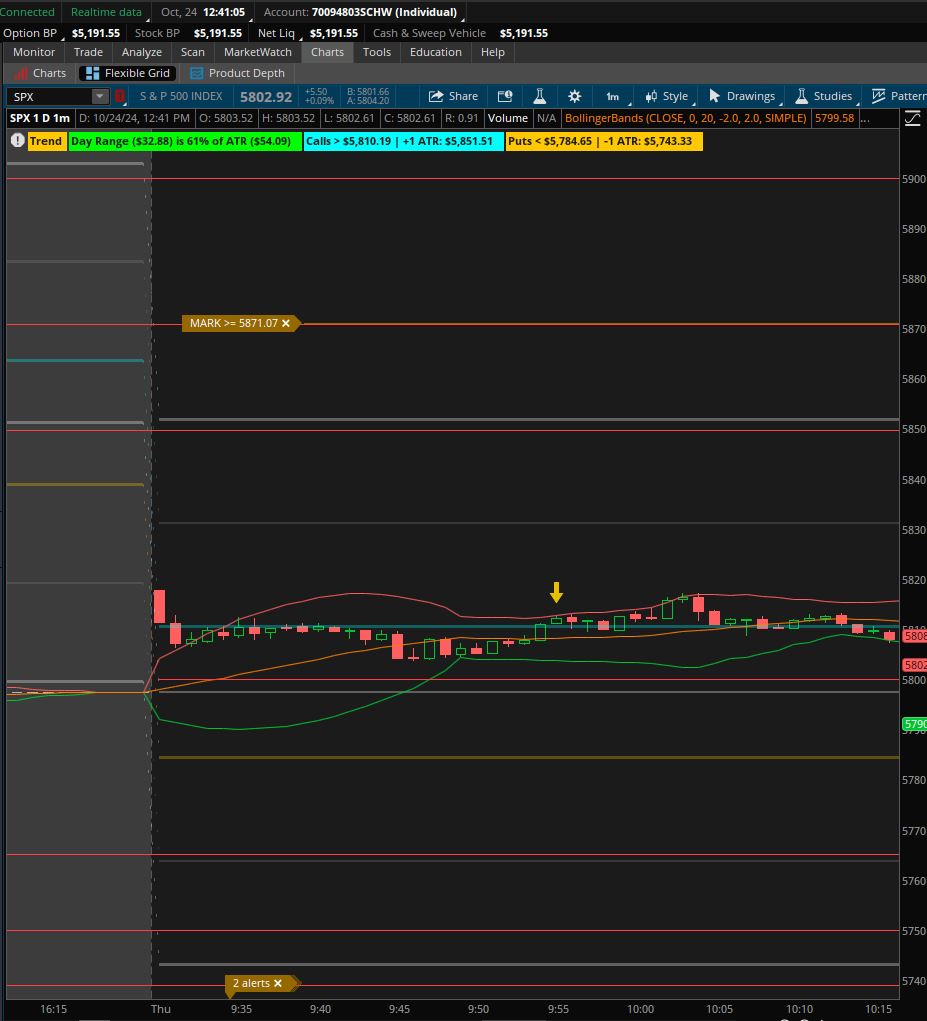
Task: Click the 5870 price axis label
Action: [913, 329]
